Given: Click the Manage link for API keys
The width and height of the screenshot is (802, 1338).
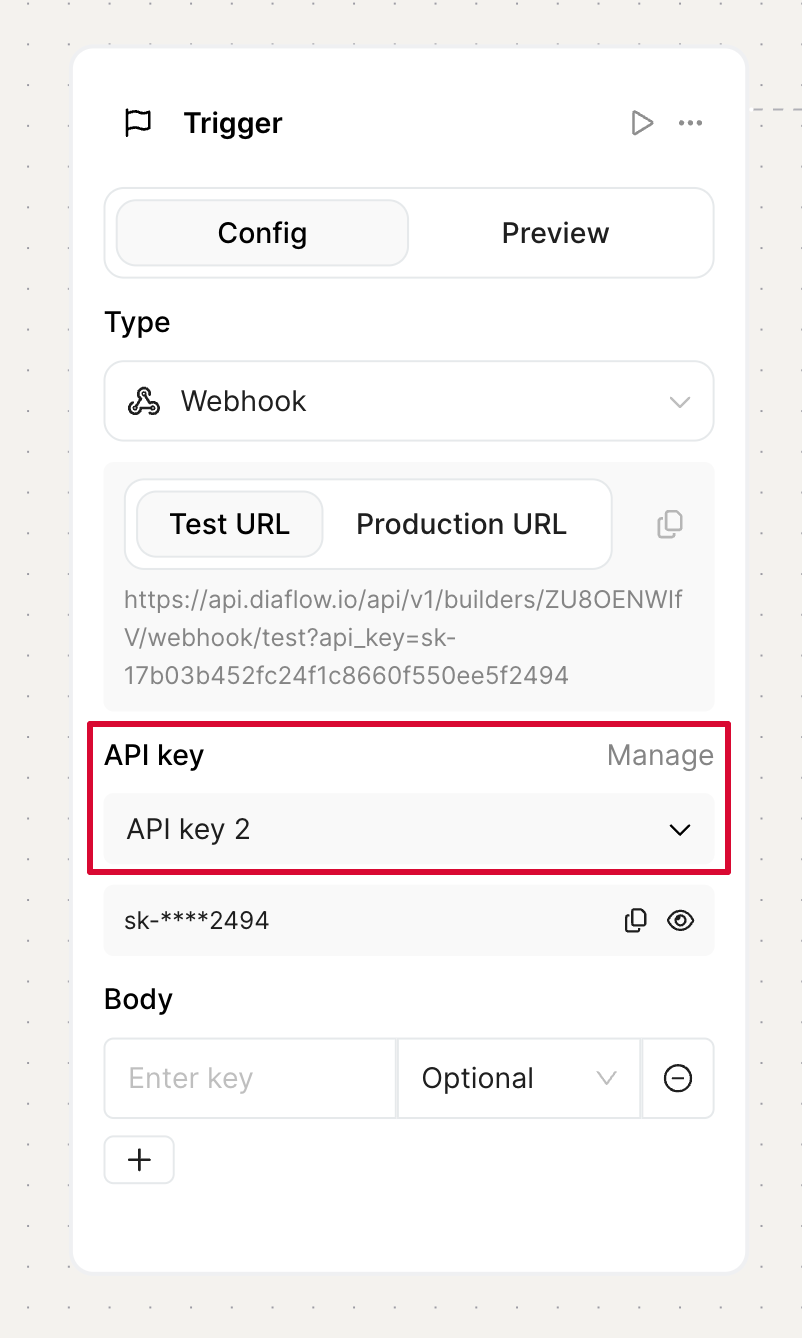Looking at the screenshot, I should [660, 755].
